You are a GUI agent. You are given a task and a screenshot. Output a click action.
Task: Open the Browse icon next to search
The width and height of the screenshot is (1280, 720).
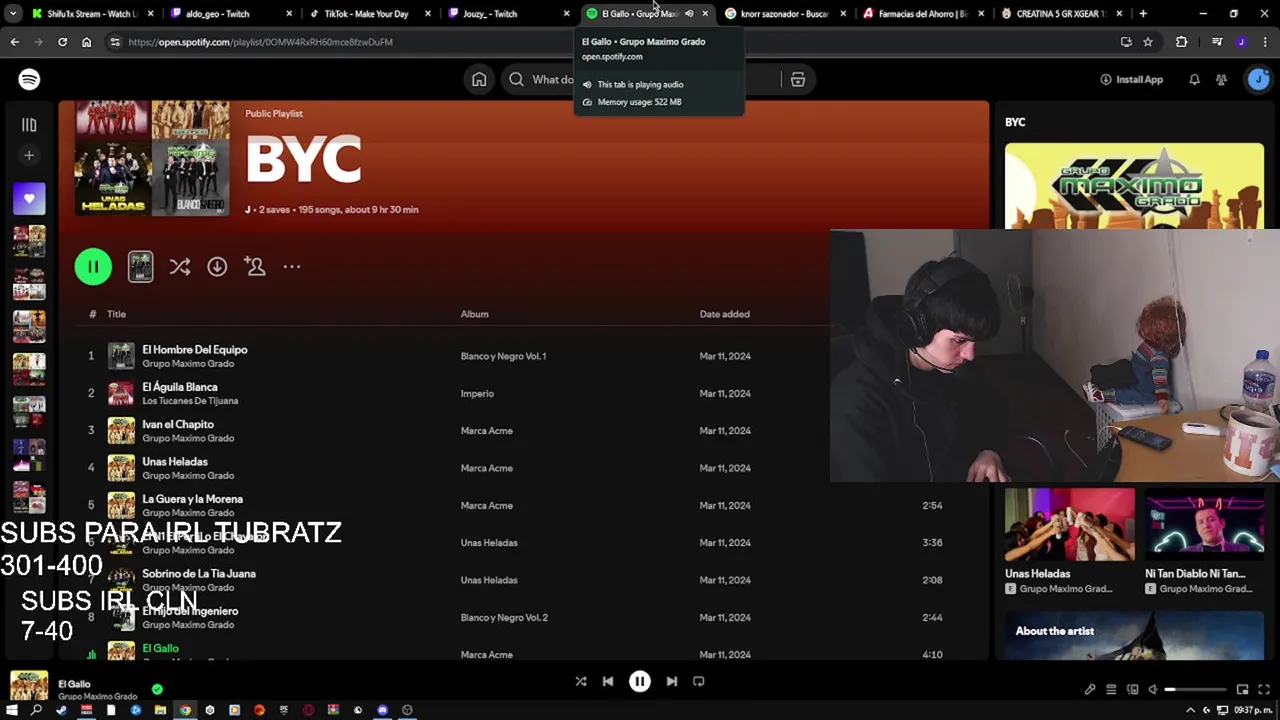point(798,80)
